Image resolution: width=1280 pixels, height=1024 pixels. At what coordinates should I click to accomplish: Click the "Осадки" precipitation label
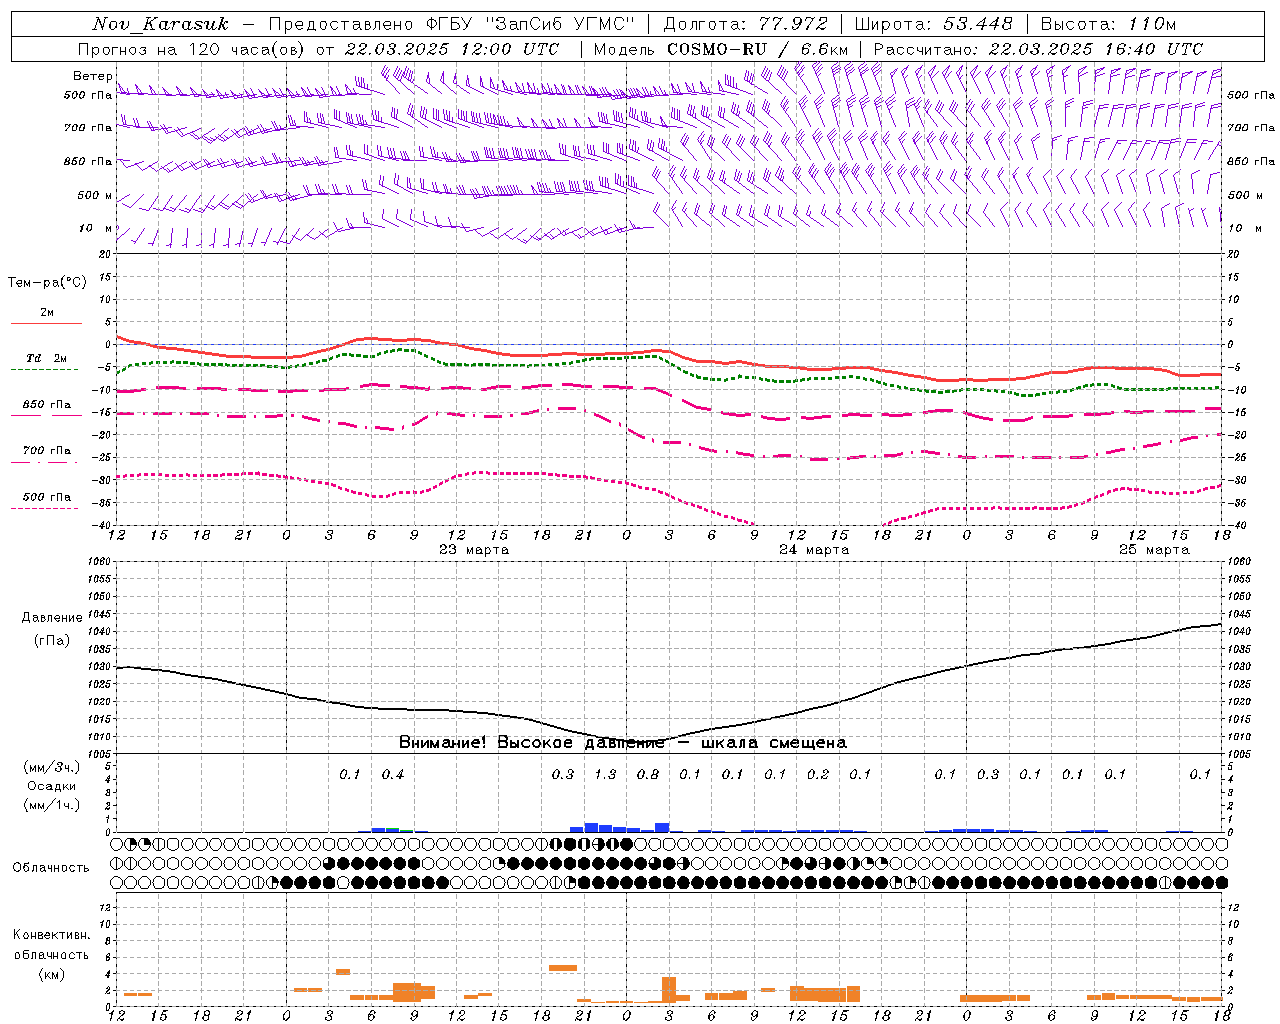[x=51, y=786]
